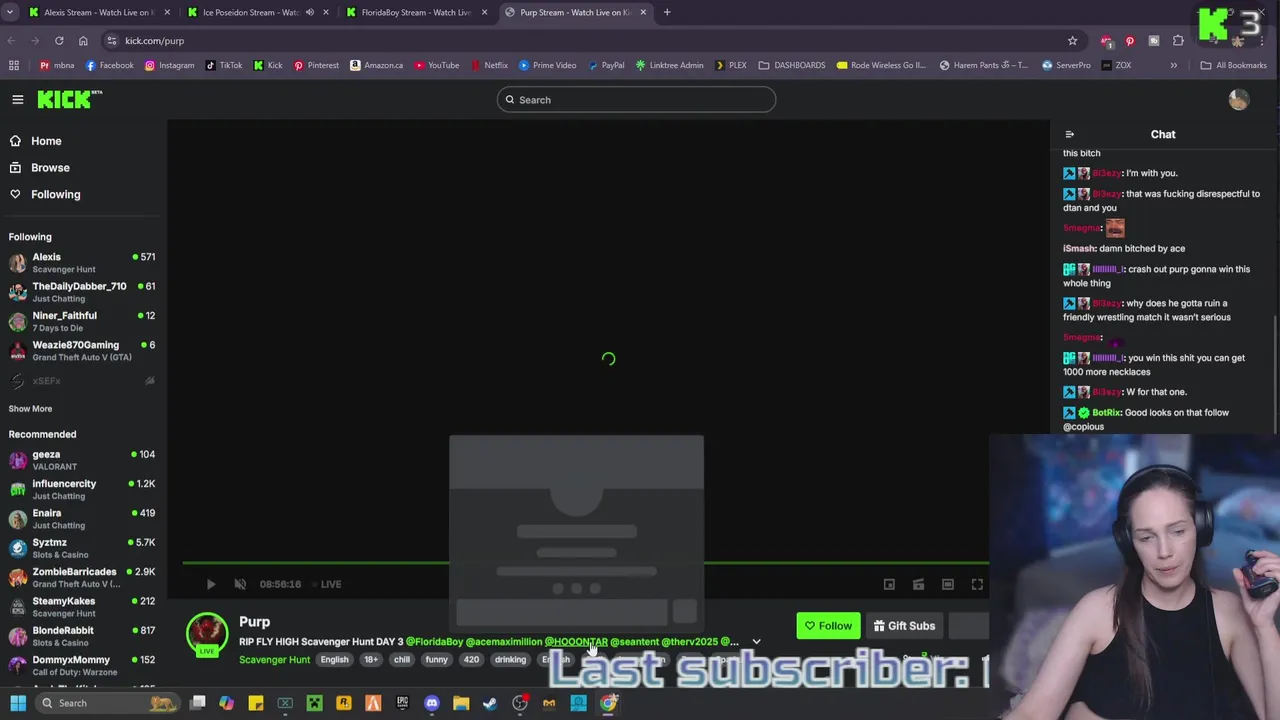This screenshot has height=720, width=1280.
Task: Expand the stream title description chevron
Action: (756, 642)
